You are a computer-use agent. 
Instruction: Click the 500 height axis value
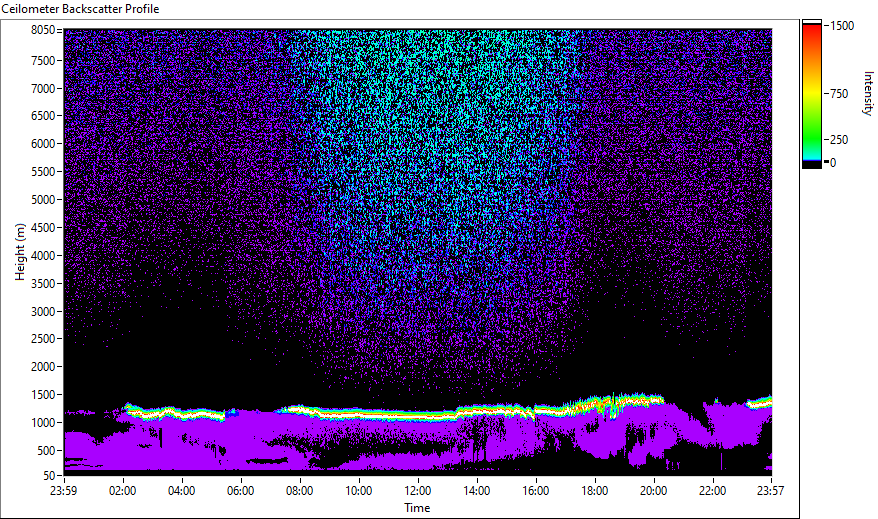pos(46,451)
